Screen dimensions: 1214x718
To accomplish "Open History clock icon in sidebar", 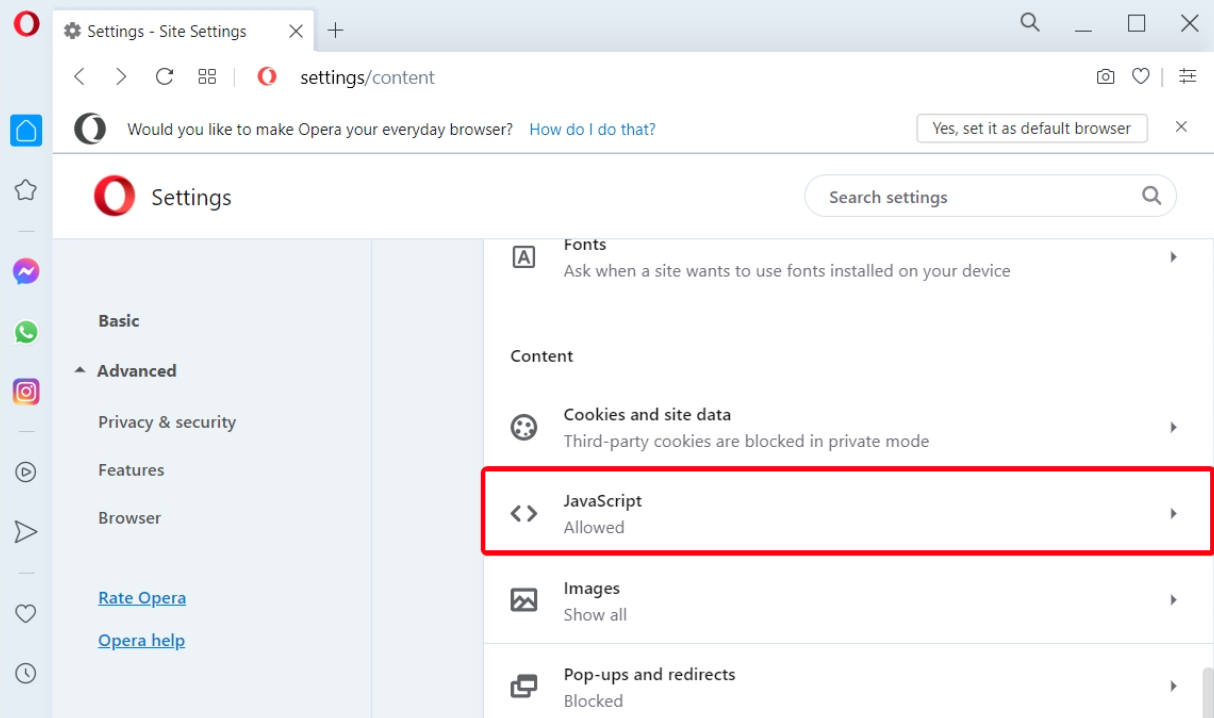I will point(26,674).
